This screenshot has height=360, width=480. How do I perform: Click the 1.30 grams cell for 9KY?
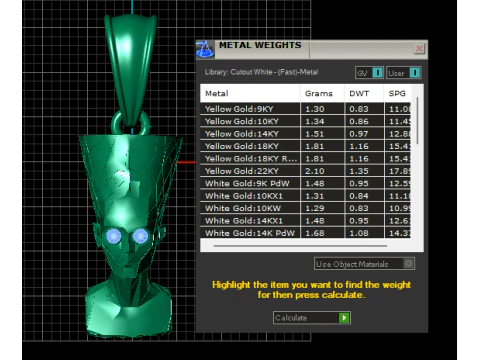[322, 109]
